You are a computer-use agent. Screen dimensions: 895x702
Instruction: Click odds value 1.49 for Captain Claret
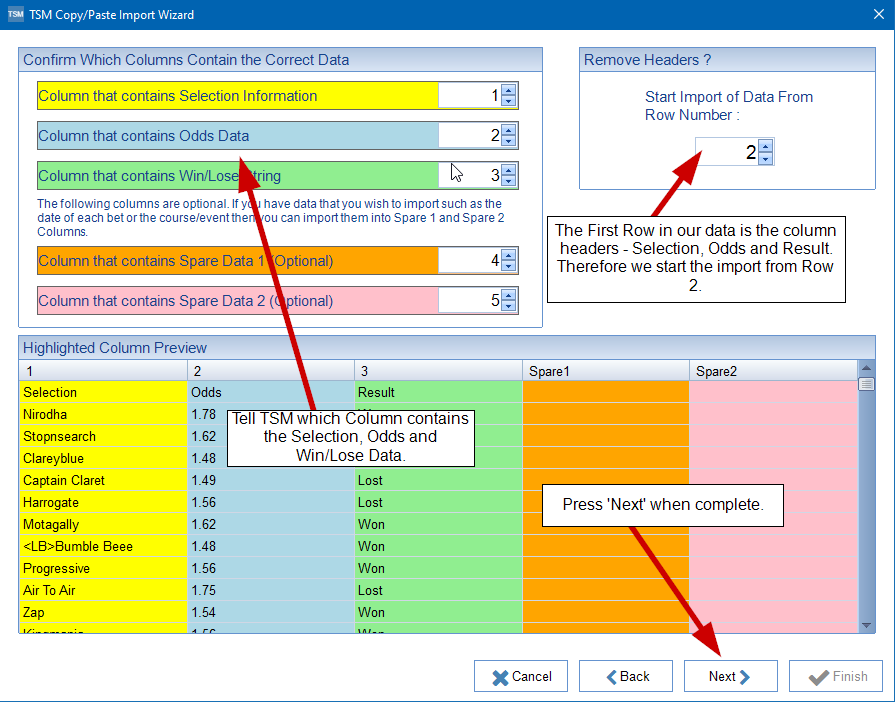(271, 480)
